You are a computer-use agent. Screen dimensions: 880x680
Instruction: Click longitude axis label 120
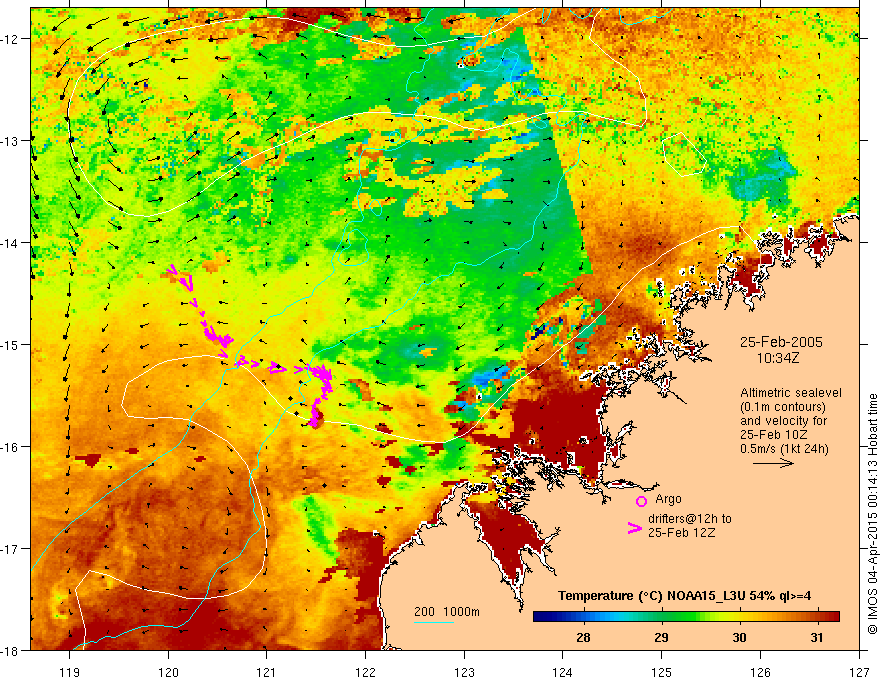(x=168, y=672)
